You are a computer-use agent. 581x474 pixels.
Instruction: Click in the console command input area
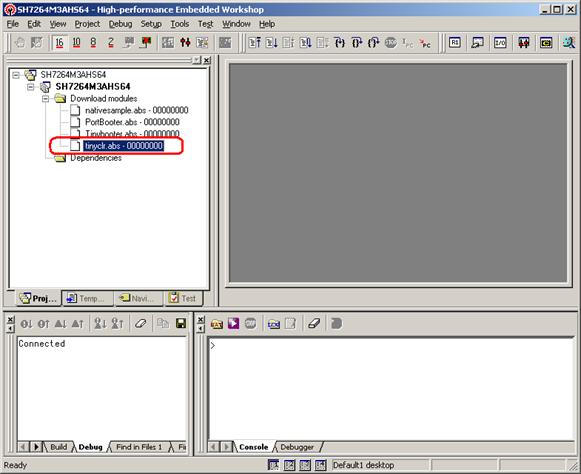[x=391, y=388]
